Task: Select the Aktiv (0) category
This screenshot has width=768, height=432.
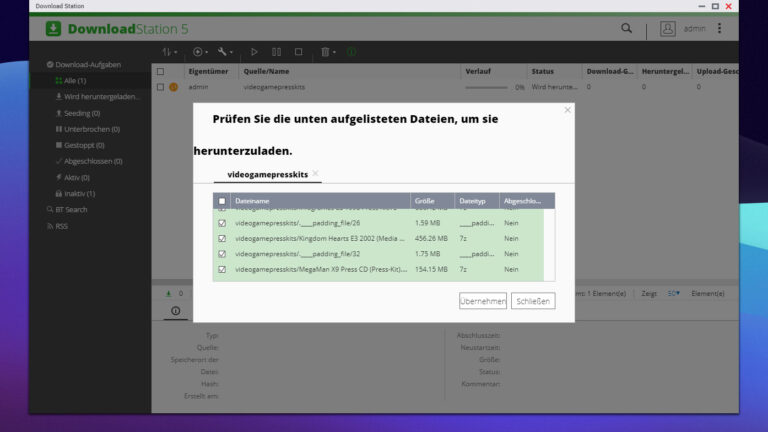Action: click(x=72, y=177)
